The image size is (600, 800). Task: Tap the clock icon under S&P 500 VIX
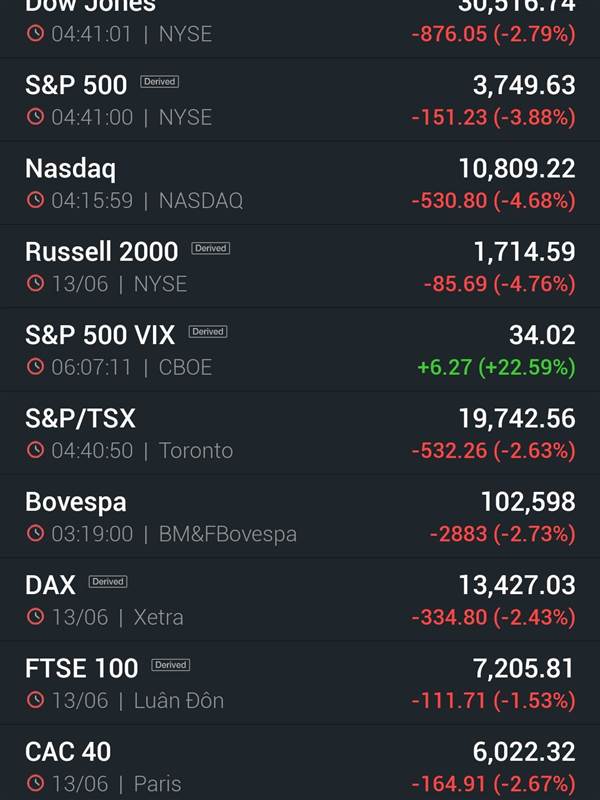click(x=35, y=366)
